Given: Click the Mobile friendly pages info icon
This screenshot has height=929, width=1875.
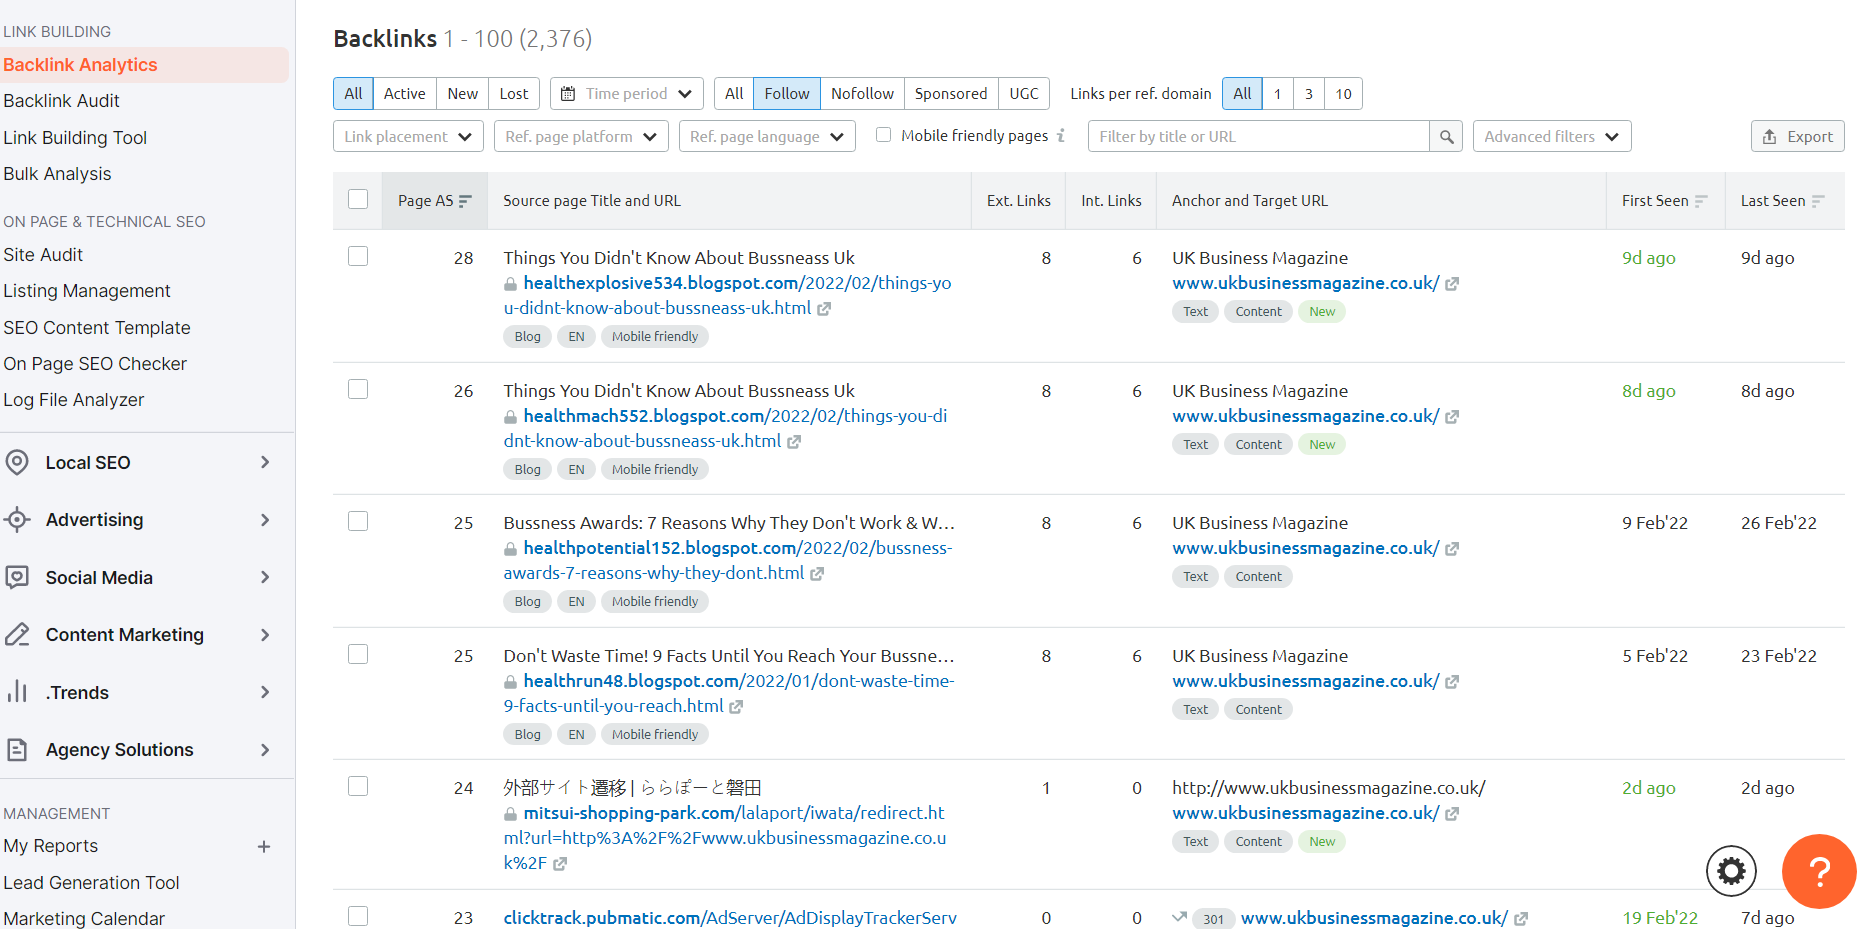Looking at the screenshot, I should 1061,136.
